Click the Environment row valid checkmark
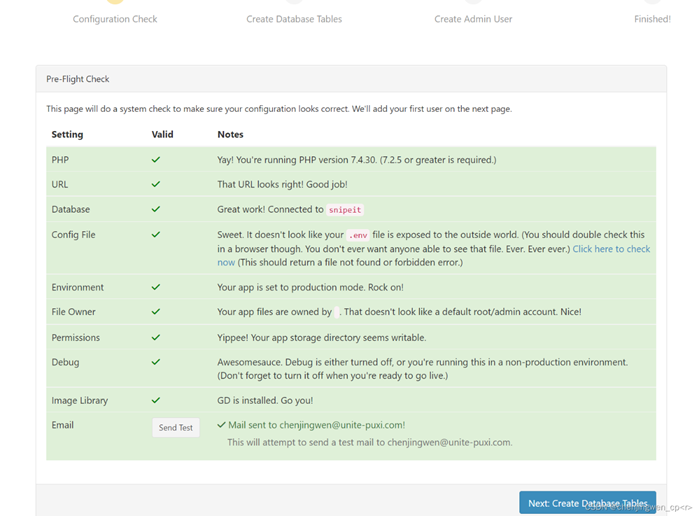Image resolution: width=699 pixels, height=516 pixels. [x=156, y=288]
